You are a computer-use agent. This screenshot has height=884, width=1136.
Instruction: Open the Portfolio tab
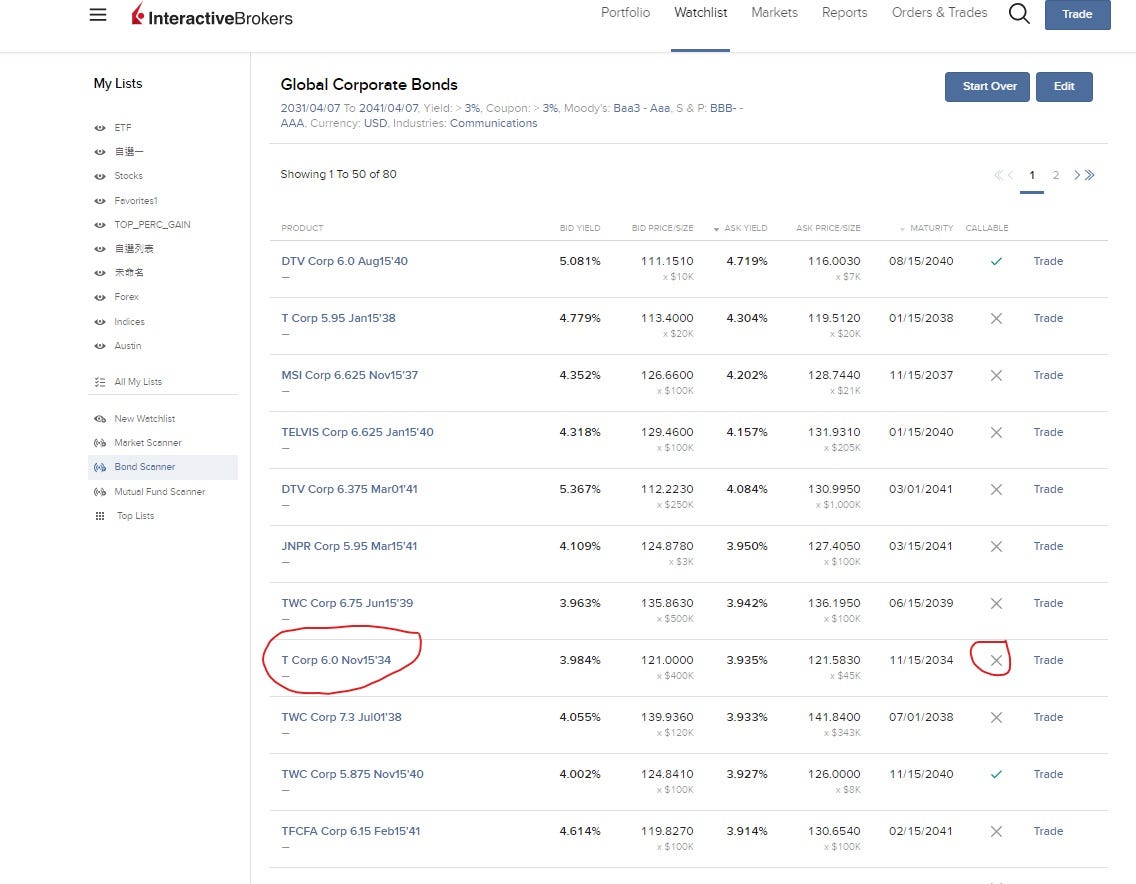tap(625, 13)
